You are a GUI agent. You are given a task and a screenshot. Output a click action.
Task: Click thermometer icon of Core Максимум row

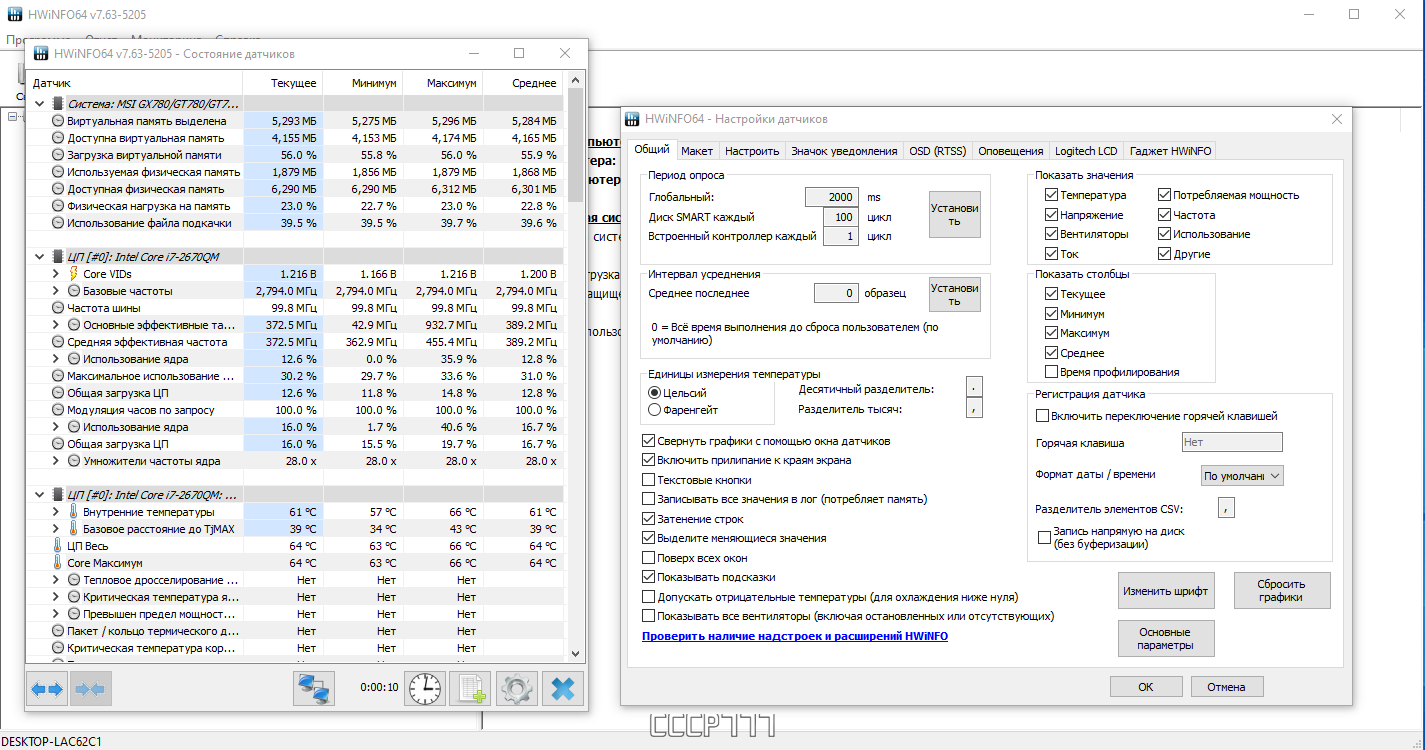tap(58, 562)
